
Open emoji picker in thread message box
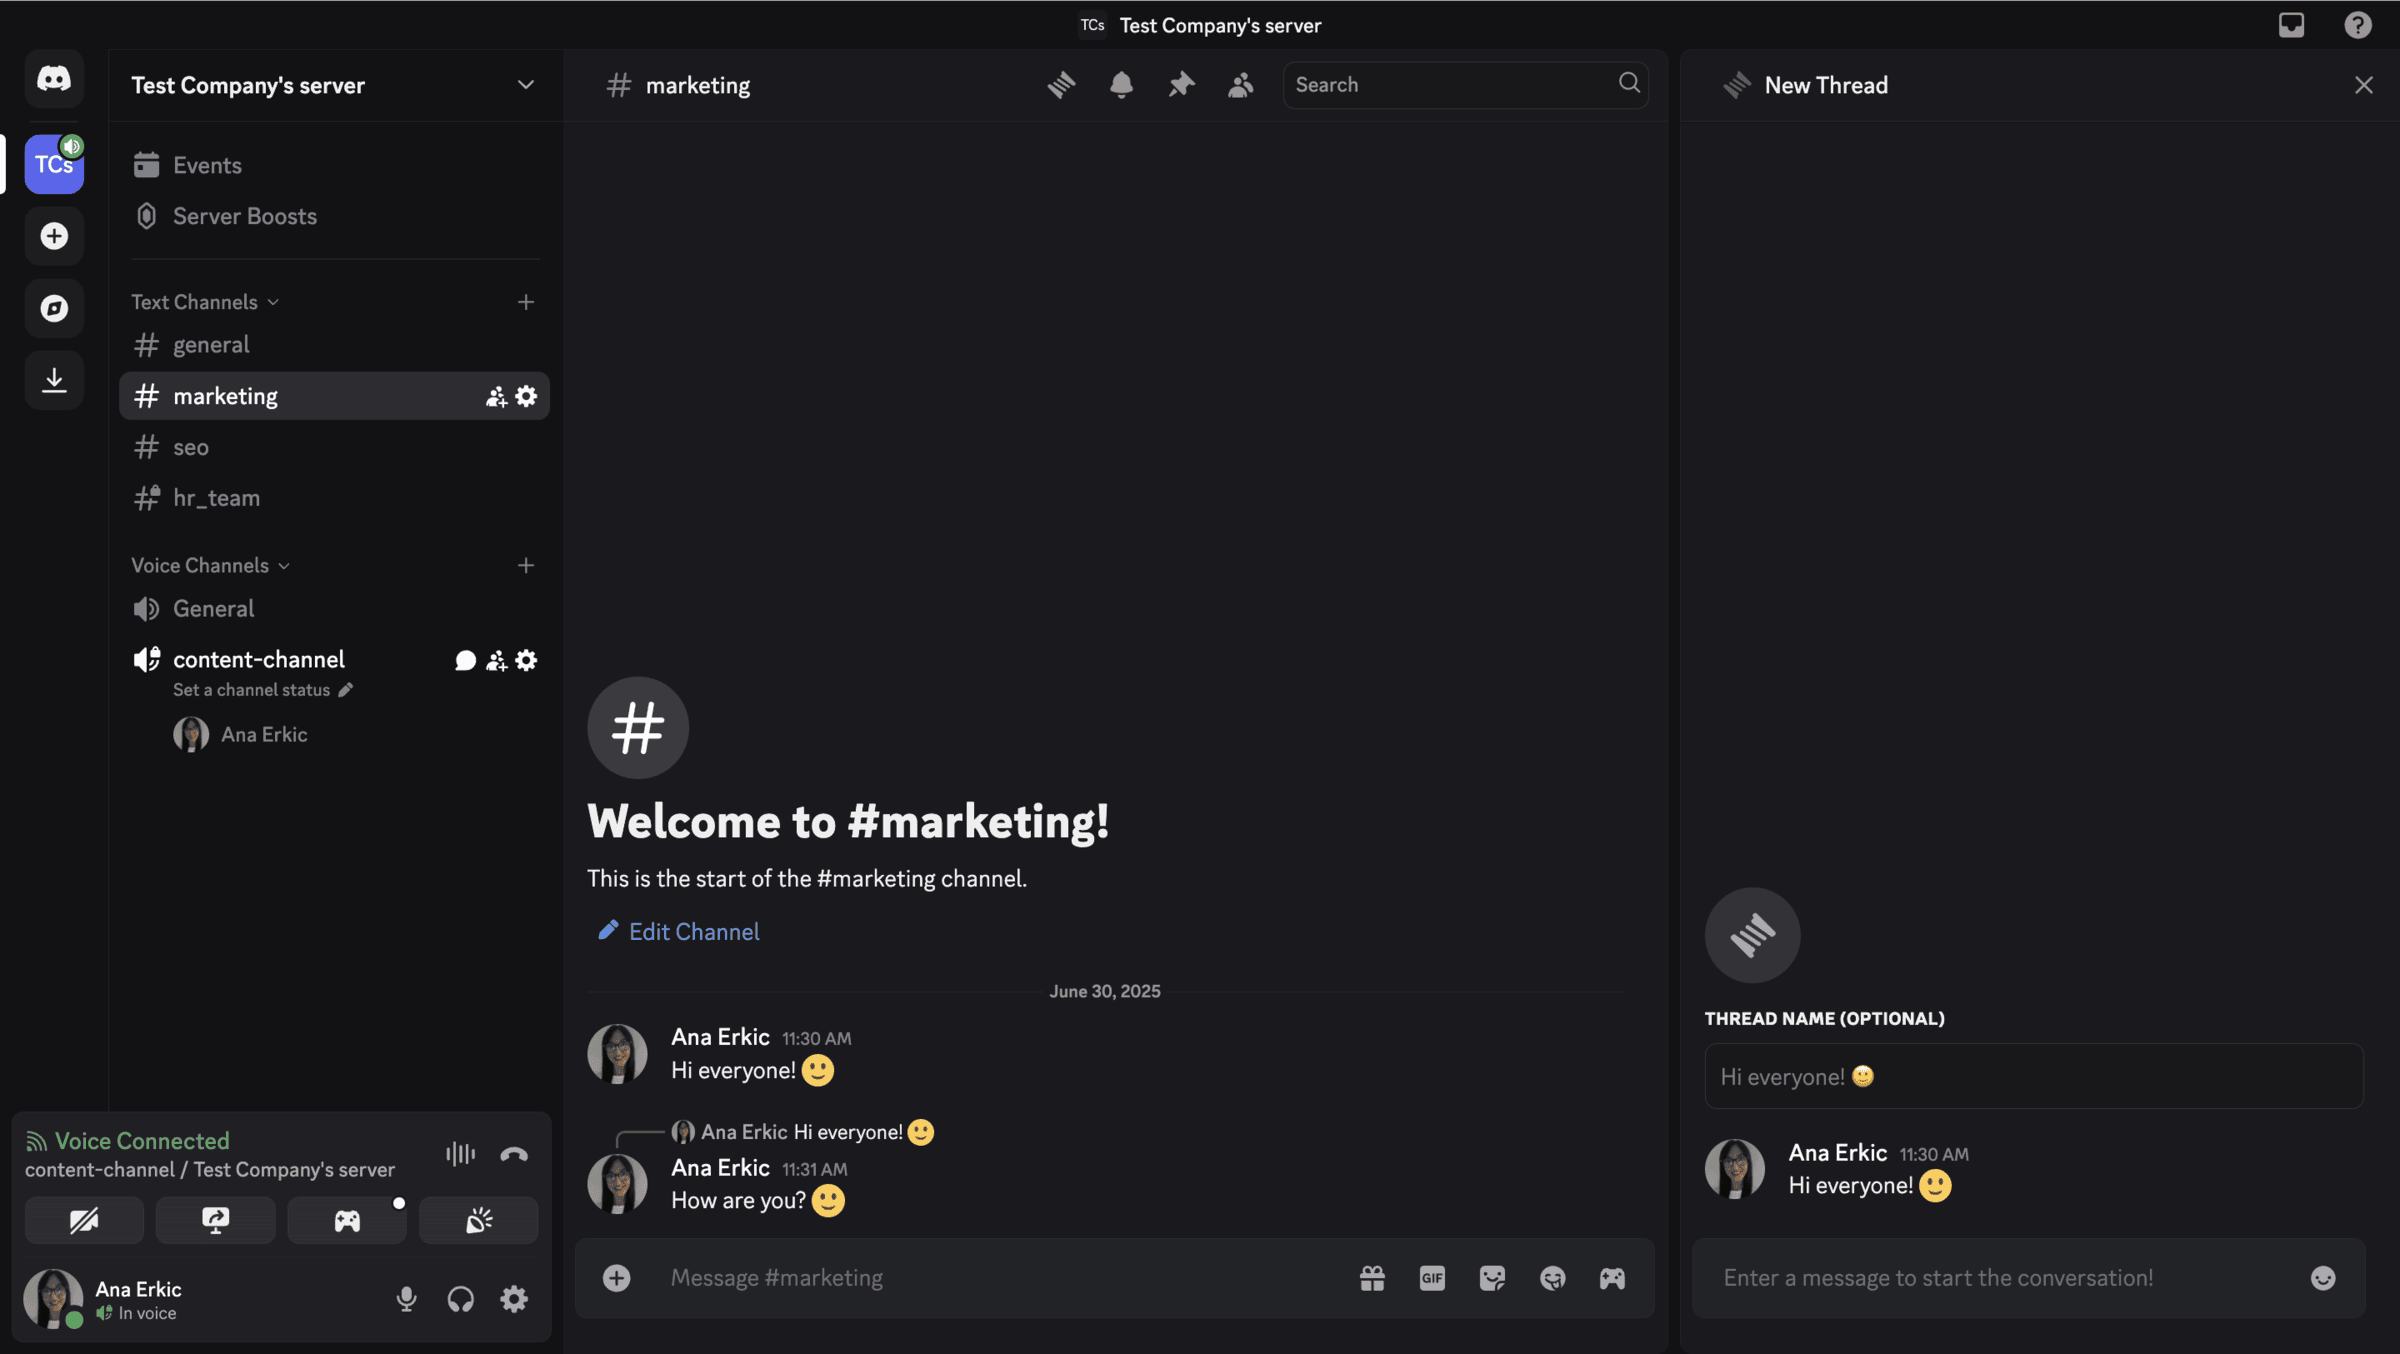2323,1278
